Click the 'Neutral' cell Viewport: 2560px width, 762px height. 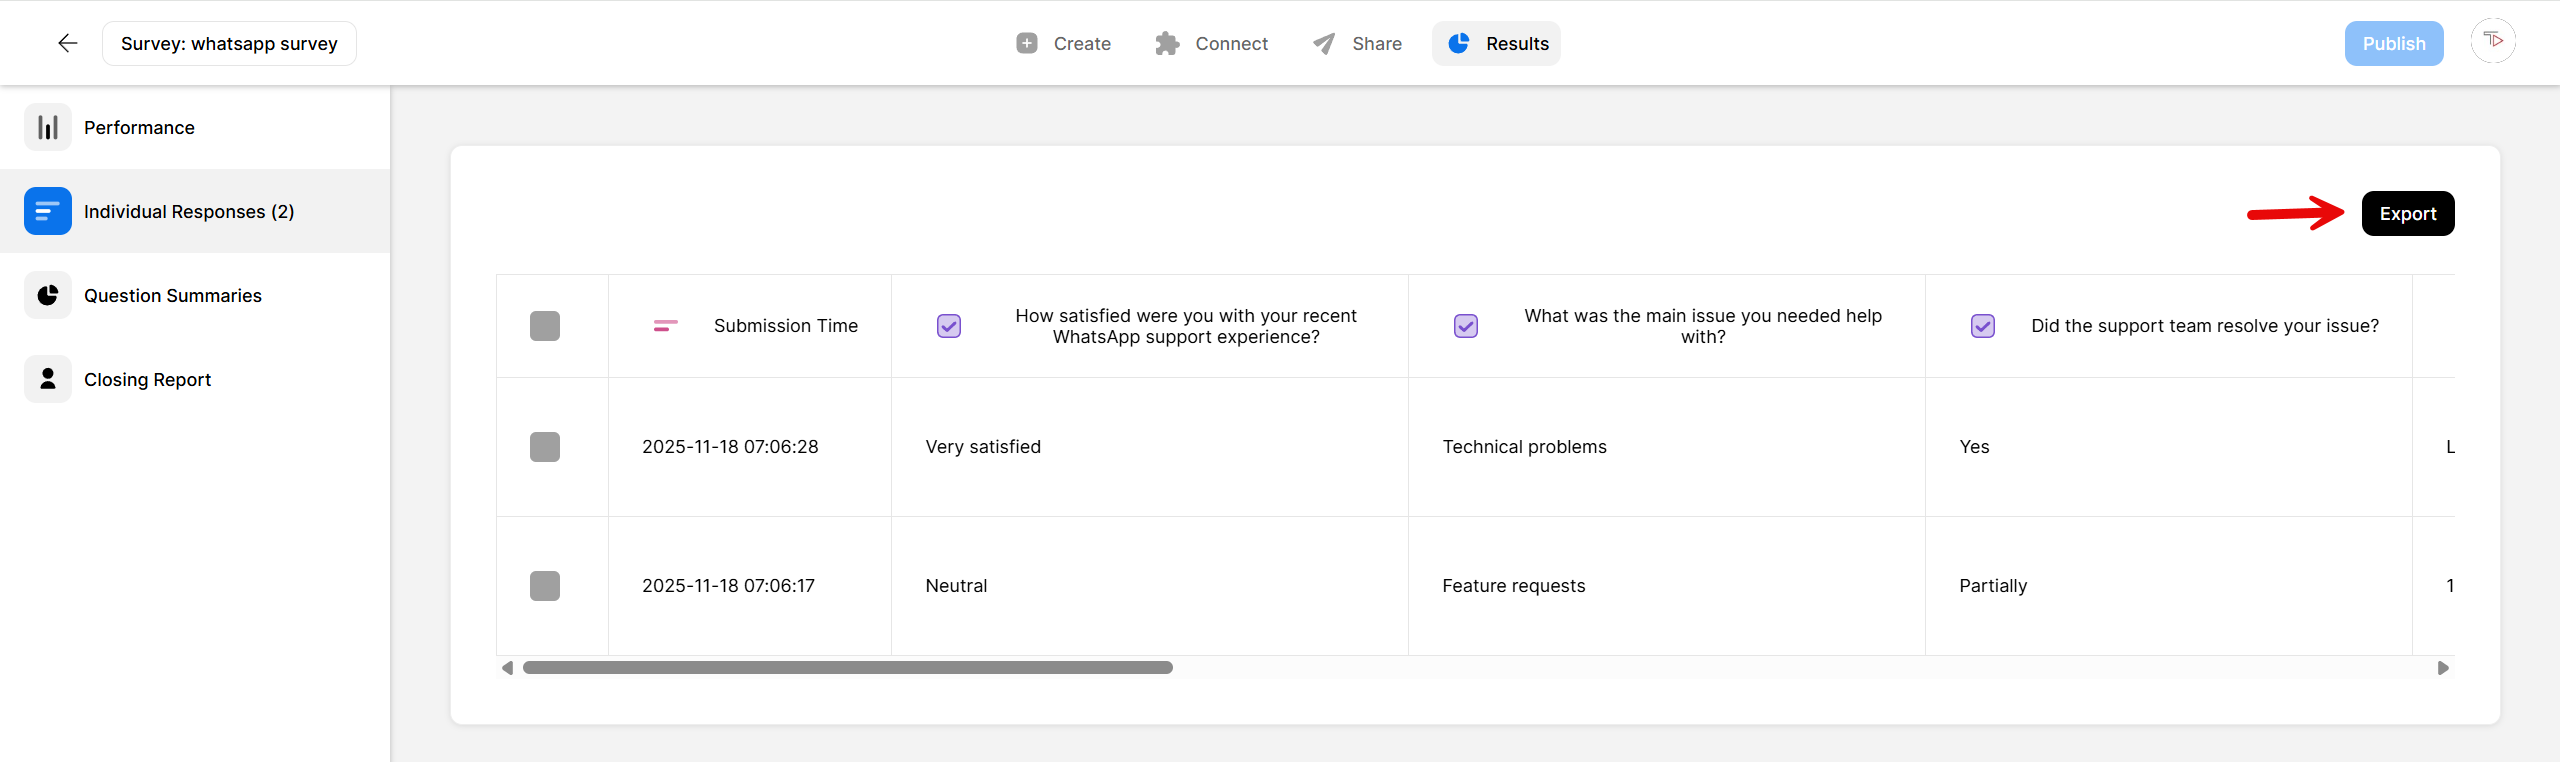(1150, 586)
